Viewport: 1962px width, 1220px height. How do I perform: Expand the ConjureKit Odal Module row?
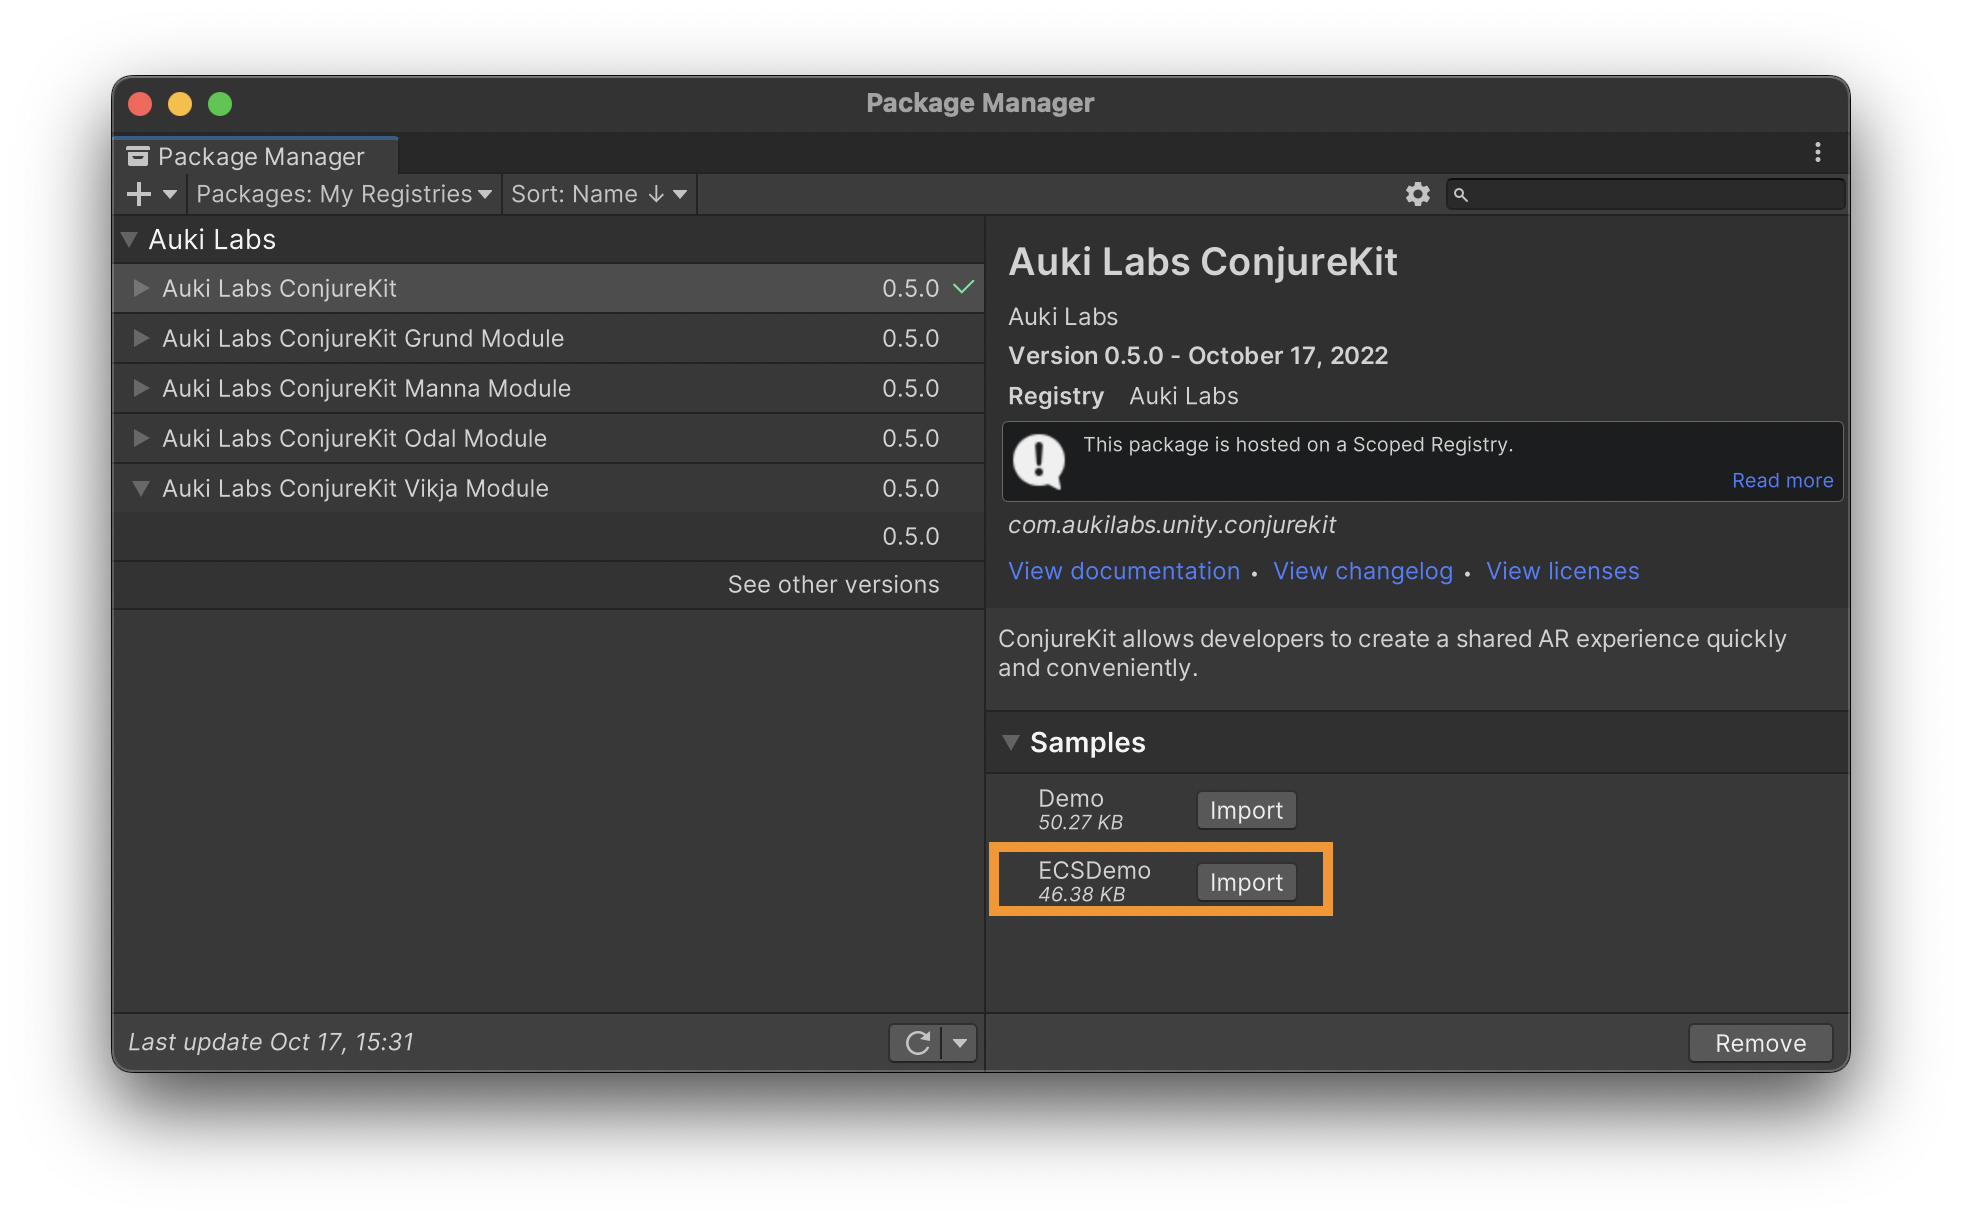141,438
